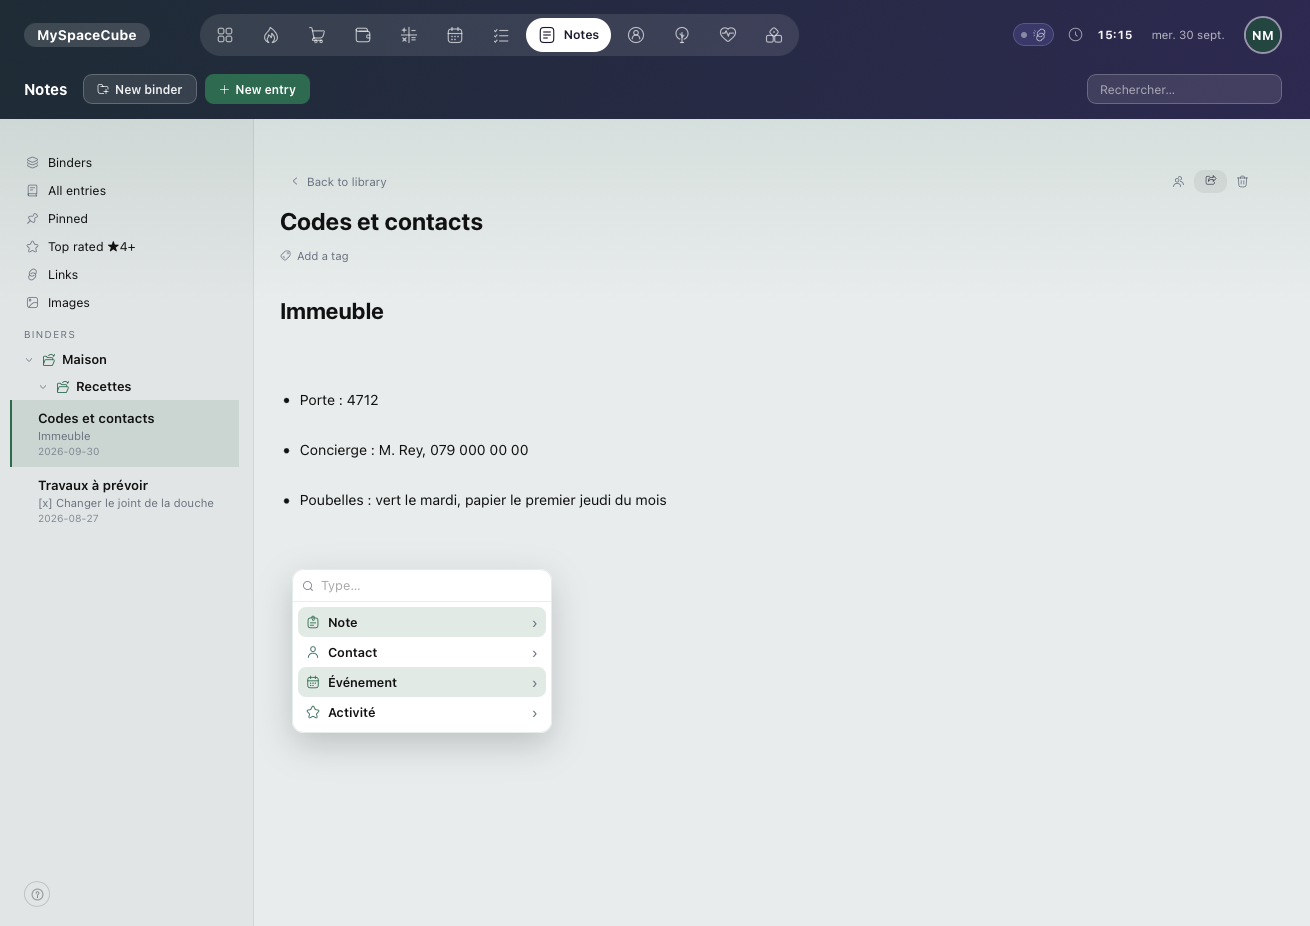Screen dimensions: 1310x926
Task: Click the New binder button
Action: (140, 89)
